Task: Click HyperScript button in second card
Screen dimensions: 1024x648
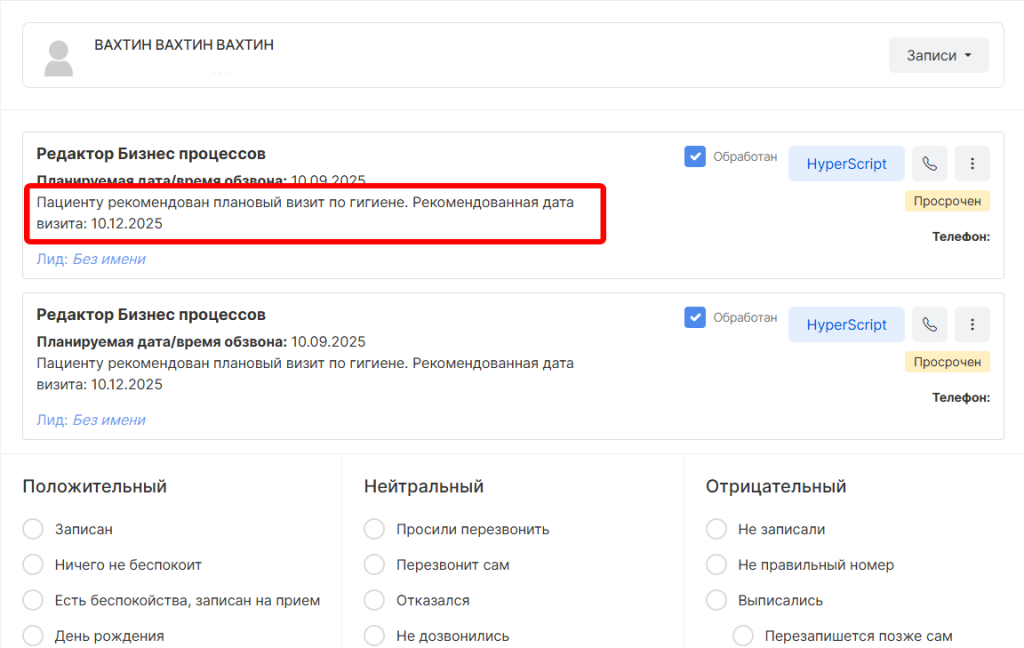Action: click(846, 324)
